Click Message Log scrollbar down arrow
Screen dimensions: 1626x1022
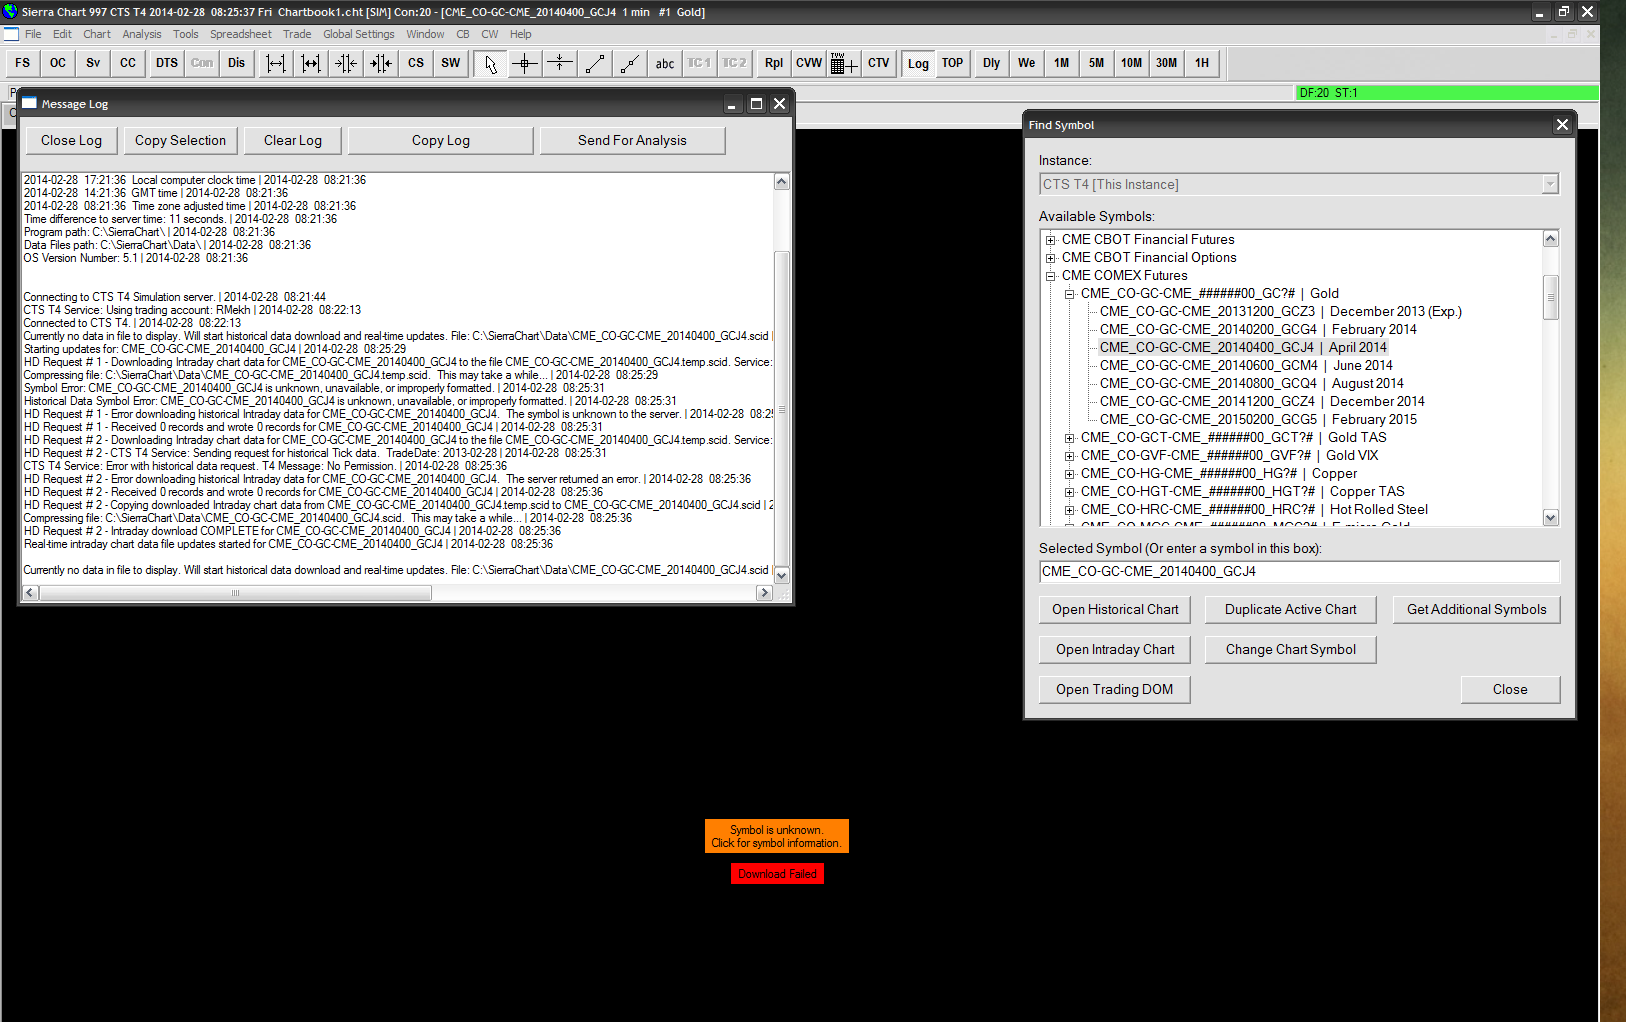coord(782,575)
